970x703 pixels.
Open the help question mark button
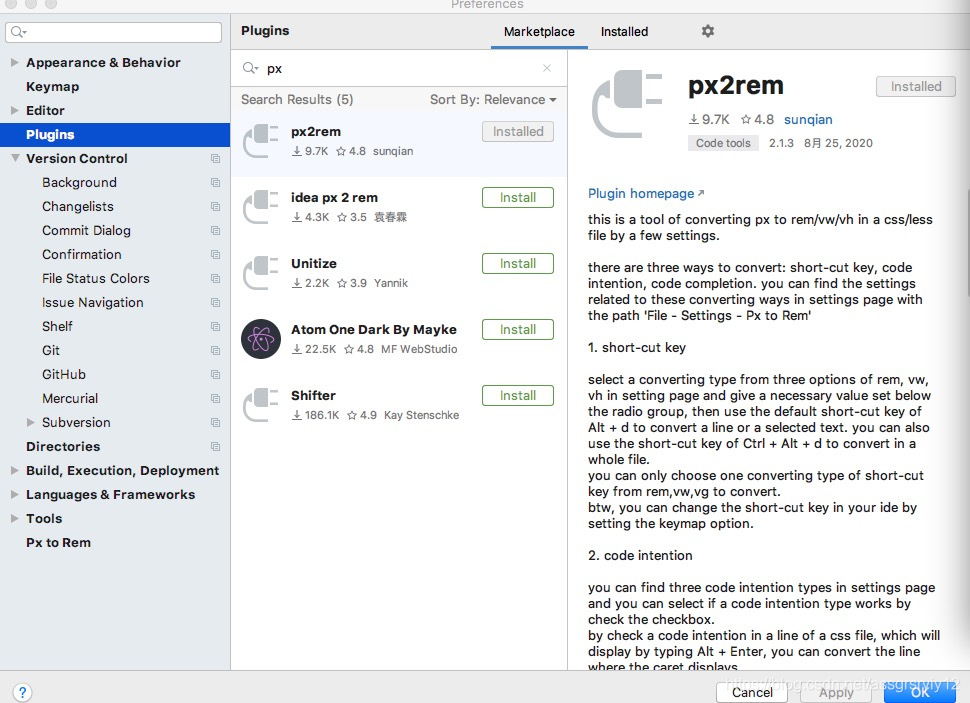point(22,692)
